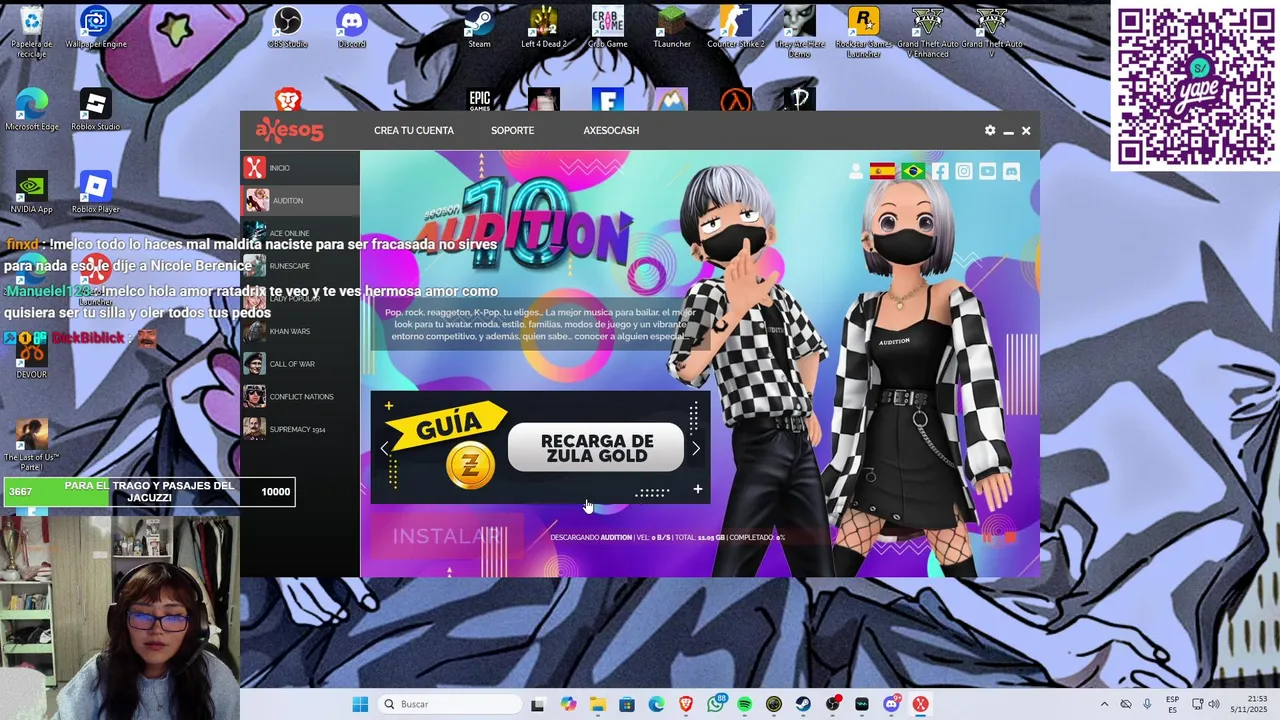Open Grand Theft Auto V Enhanced shortcut
This screenshot has height=720, width=1280.
928,32
